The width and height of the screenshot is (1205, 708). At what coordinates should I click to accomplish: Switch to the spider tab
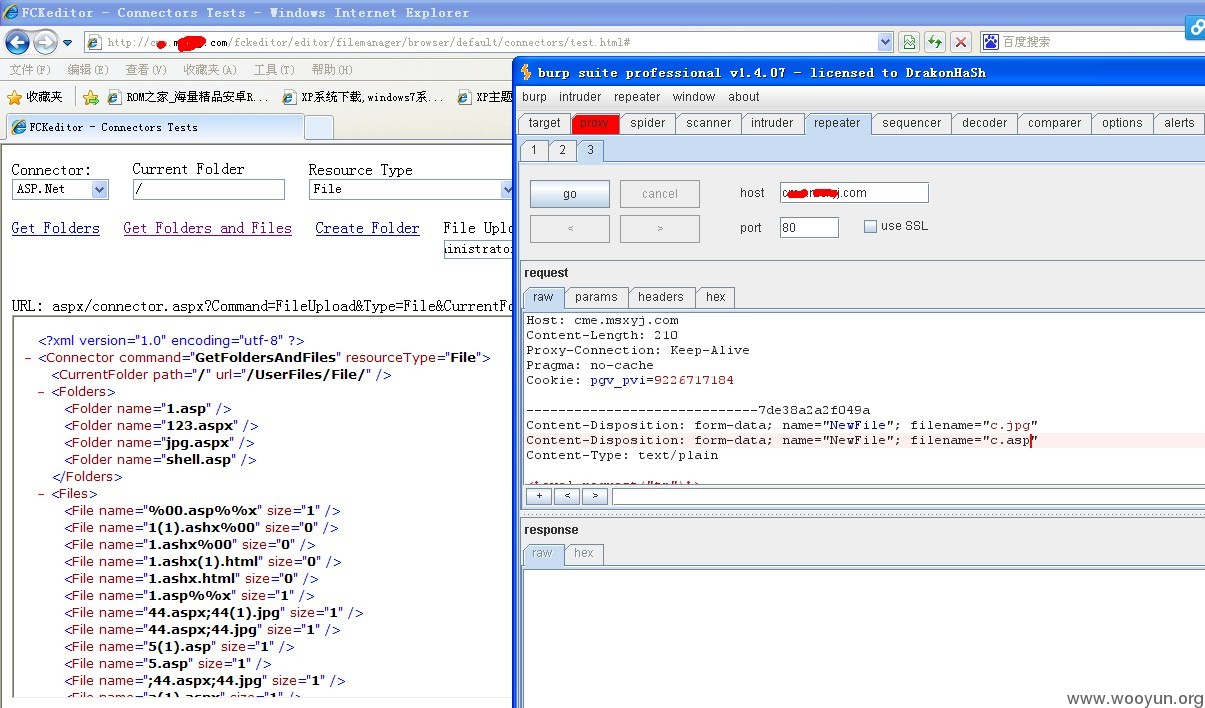[x=648, y=123]
